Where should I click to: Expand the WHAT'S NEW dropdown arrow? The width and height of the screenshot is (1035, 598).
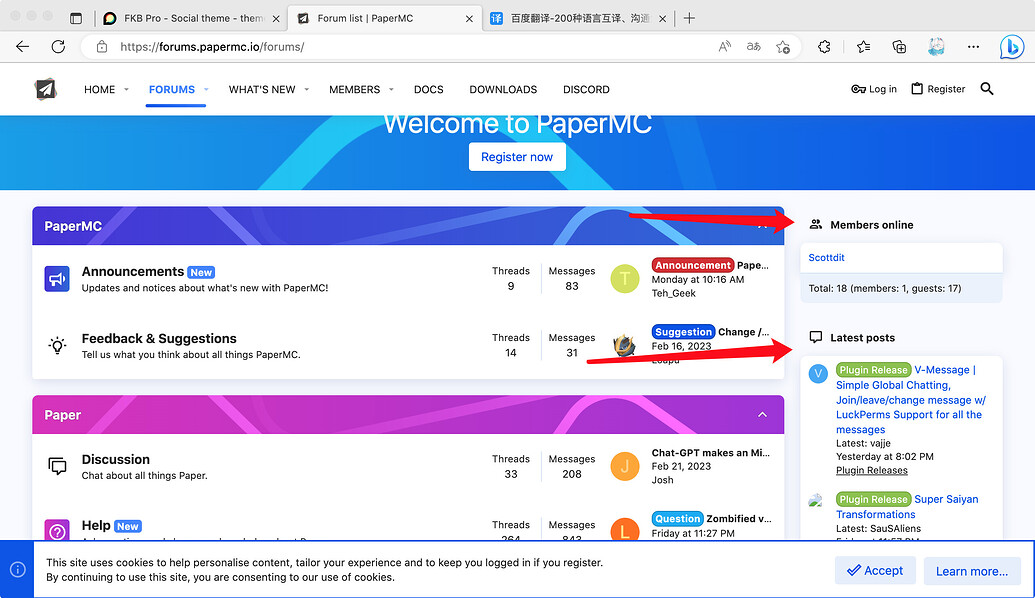[306, 90]
